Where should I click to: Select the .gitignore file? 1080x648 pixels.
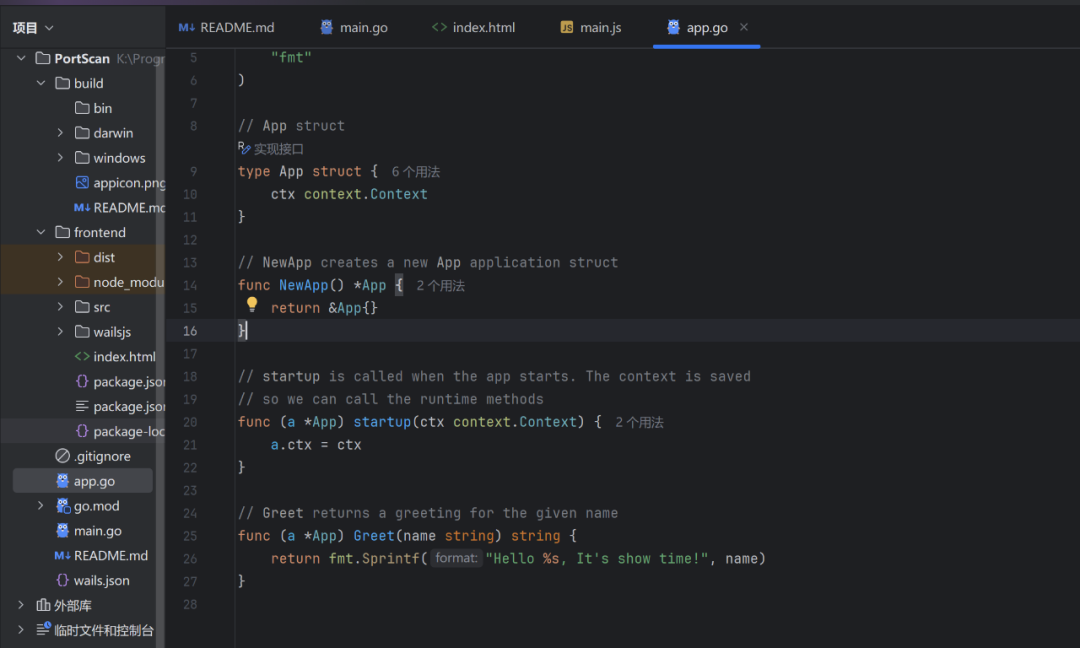pyautogui.click(x=93, y=456)
